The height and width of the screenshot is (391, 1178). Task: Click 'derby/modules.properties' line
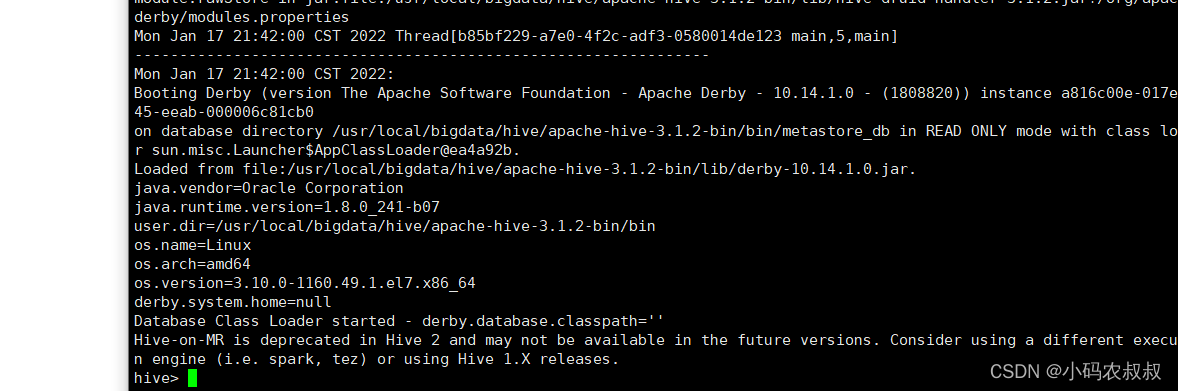click(x=241, y=17)
